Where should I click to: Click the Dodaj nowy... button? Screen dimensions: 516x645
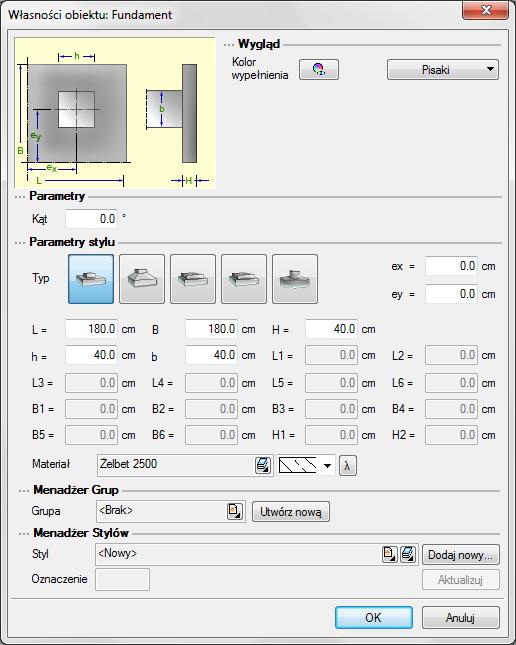[461, 555]
